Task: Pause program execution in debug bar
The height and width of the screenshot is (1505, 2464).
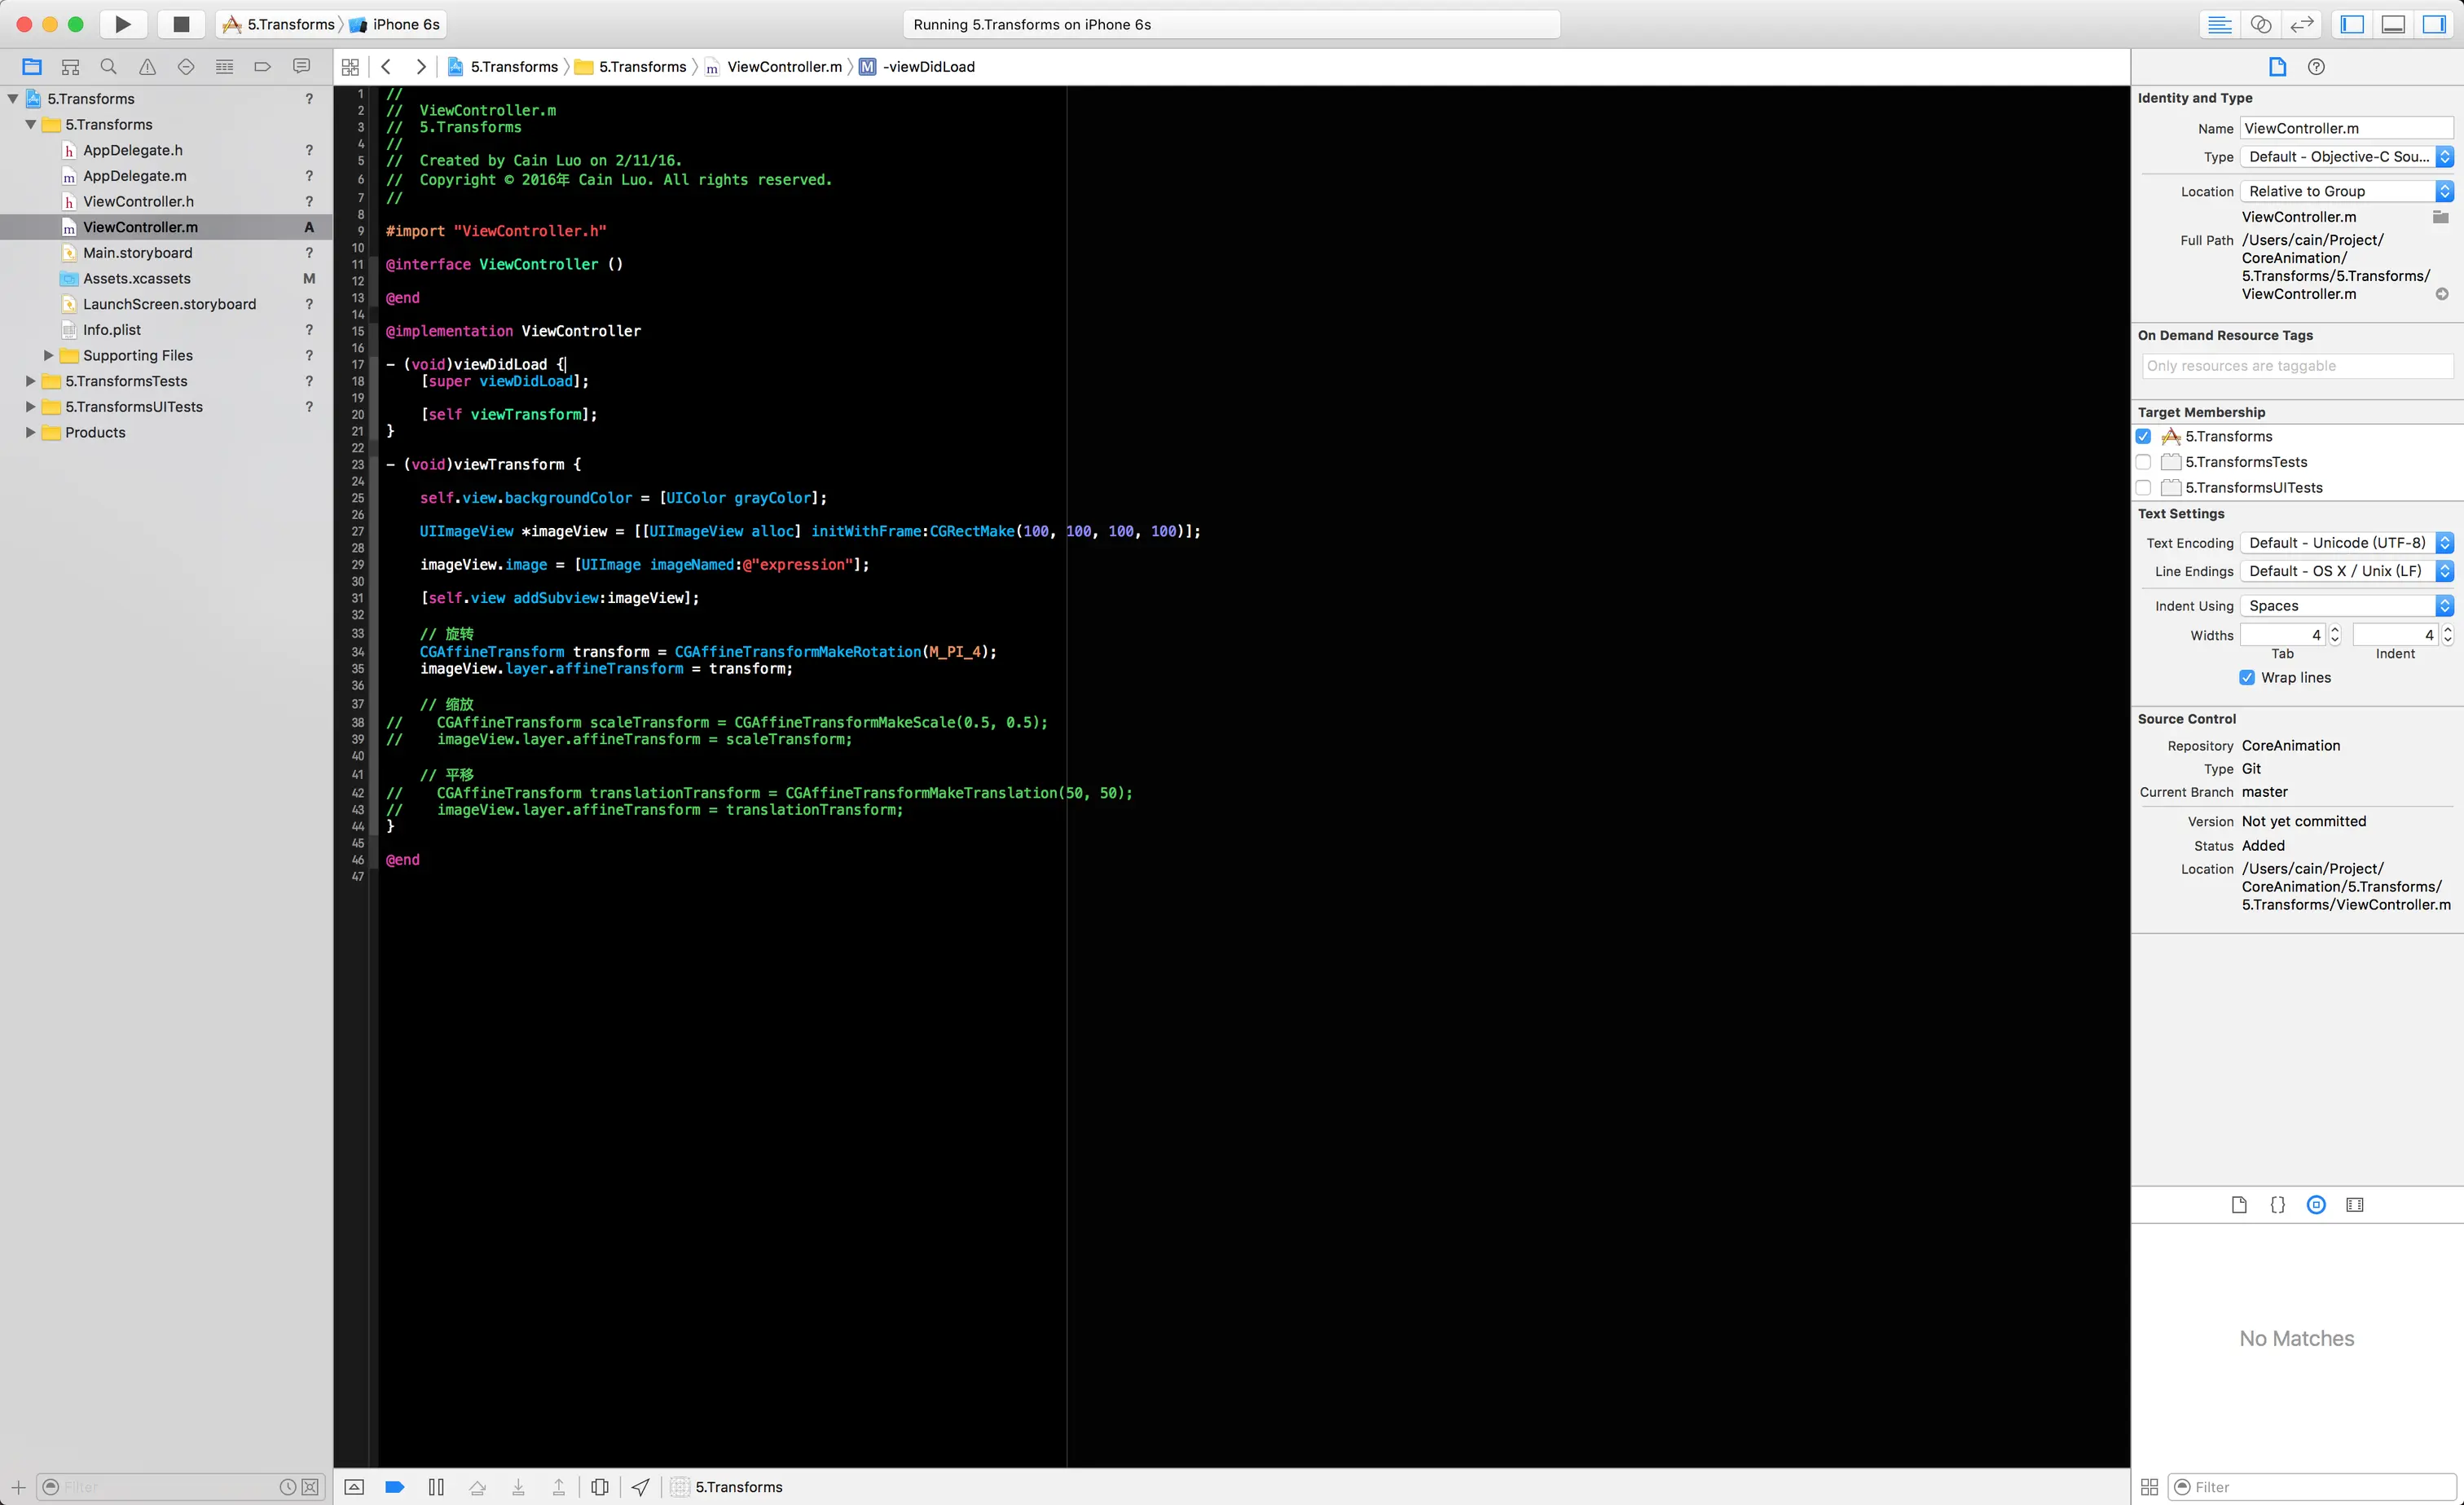Action: pos(436,1487)
